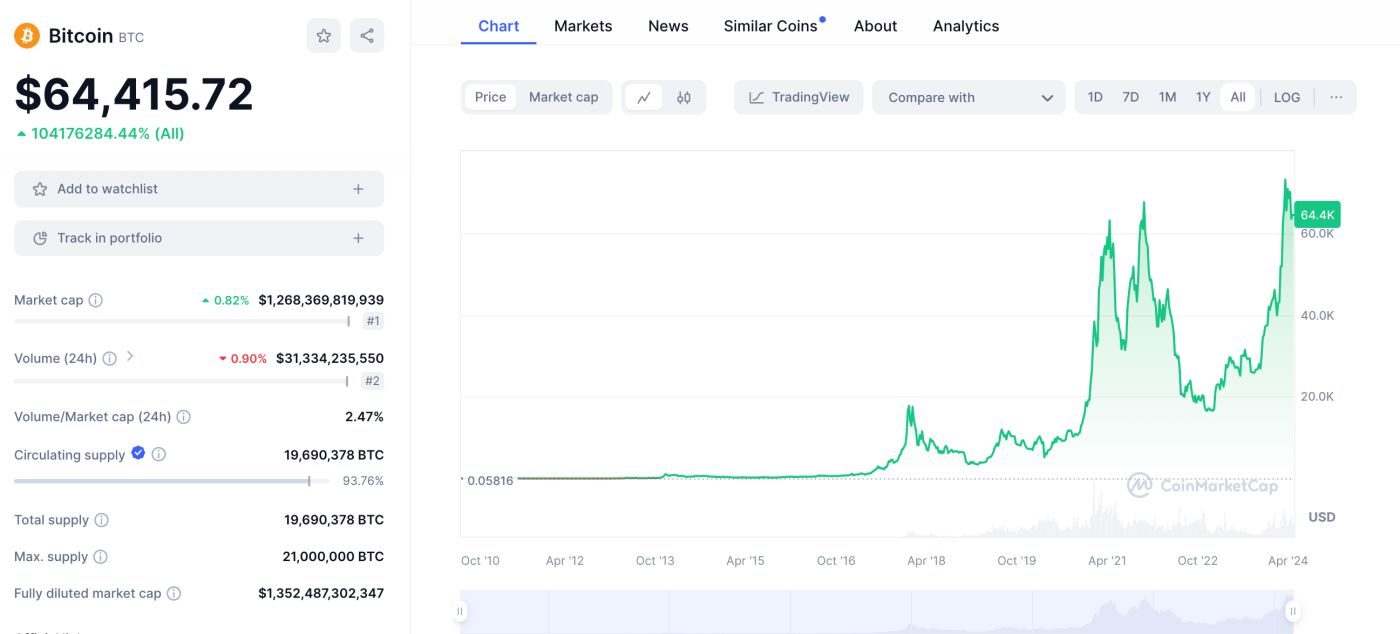Enable LOG scale on chart
Screen dimensions: 1400x634
[1287, 97]
